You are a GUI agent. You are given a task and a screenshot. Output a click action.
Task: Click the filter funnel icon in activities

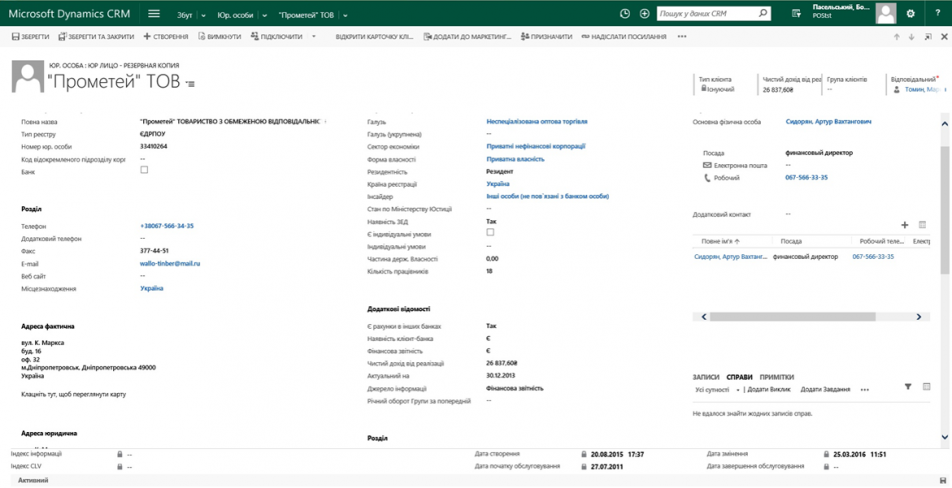click(x=908, y=387)
